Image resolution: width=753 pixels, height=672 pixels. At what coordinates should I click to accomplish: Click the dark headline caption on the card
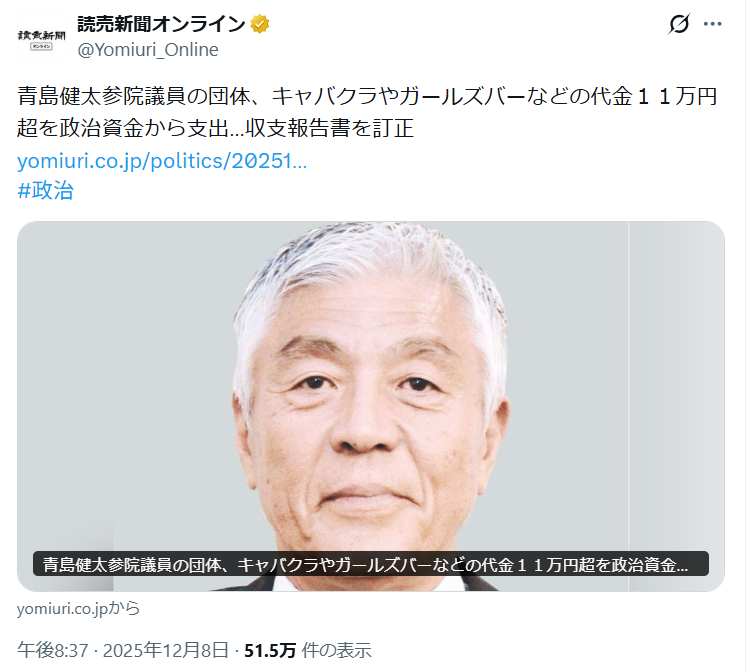tap(371, 564)
